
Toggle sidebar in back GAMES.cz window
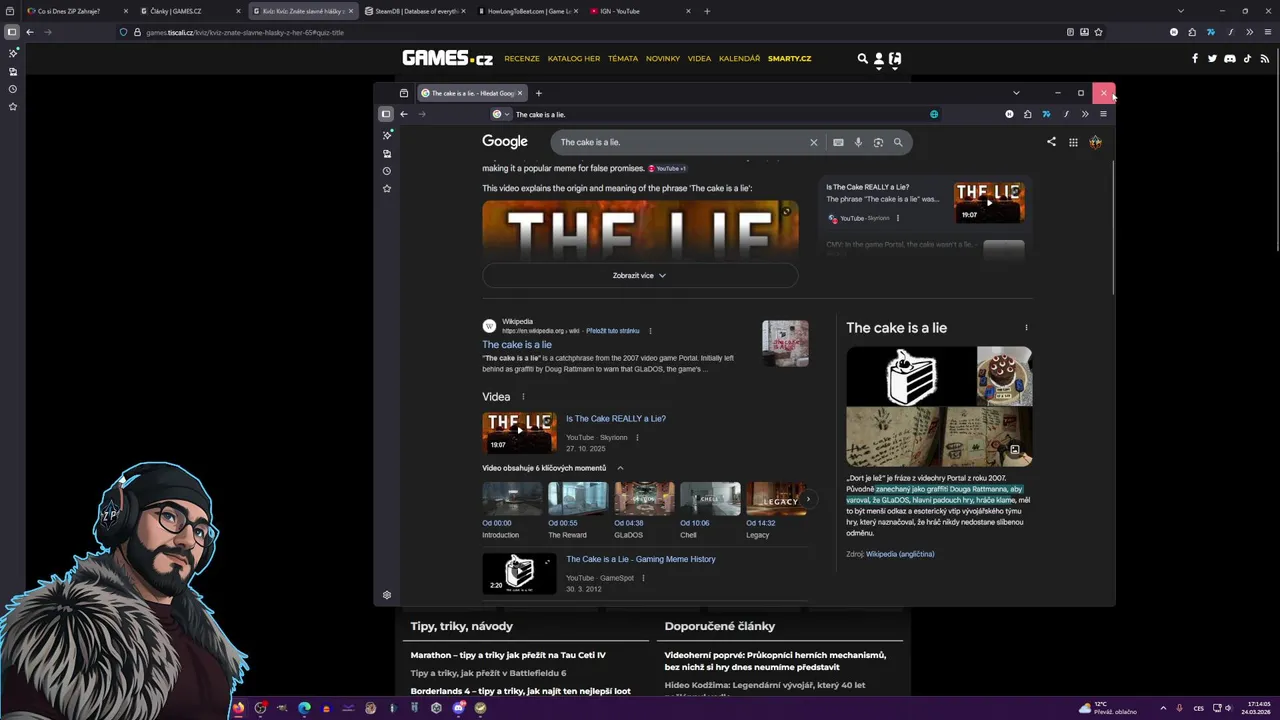(12, 32)
